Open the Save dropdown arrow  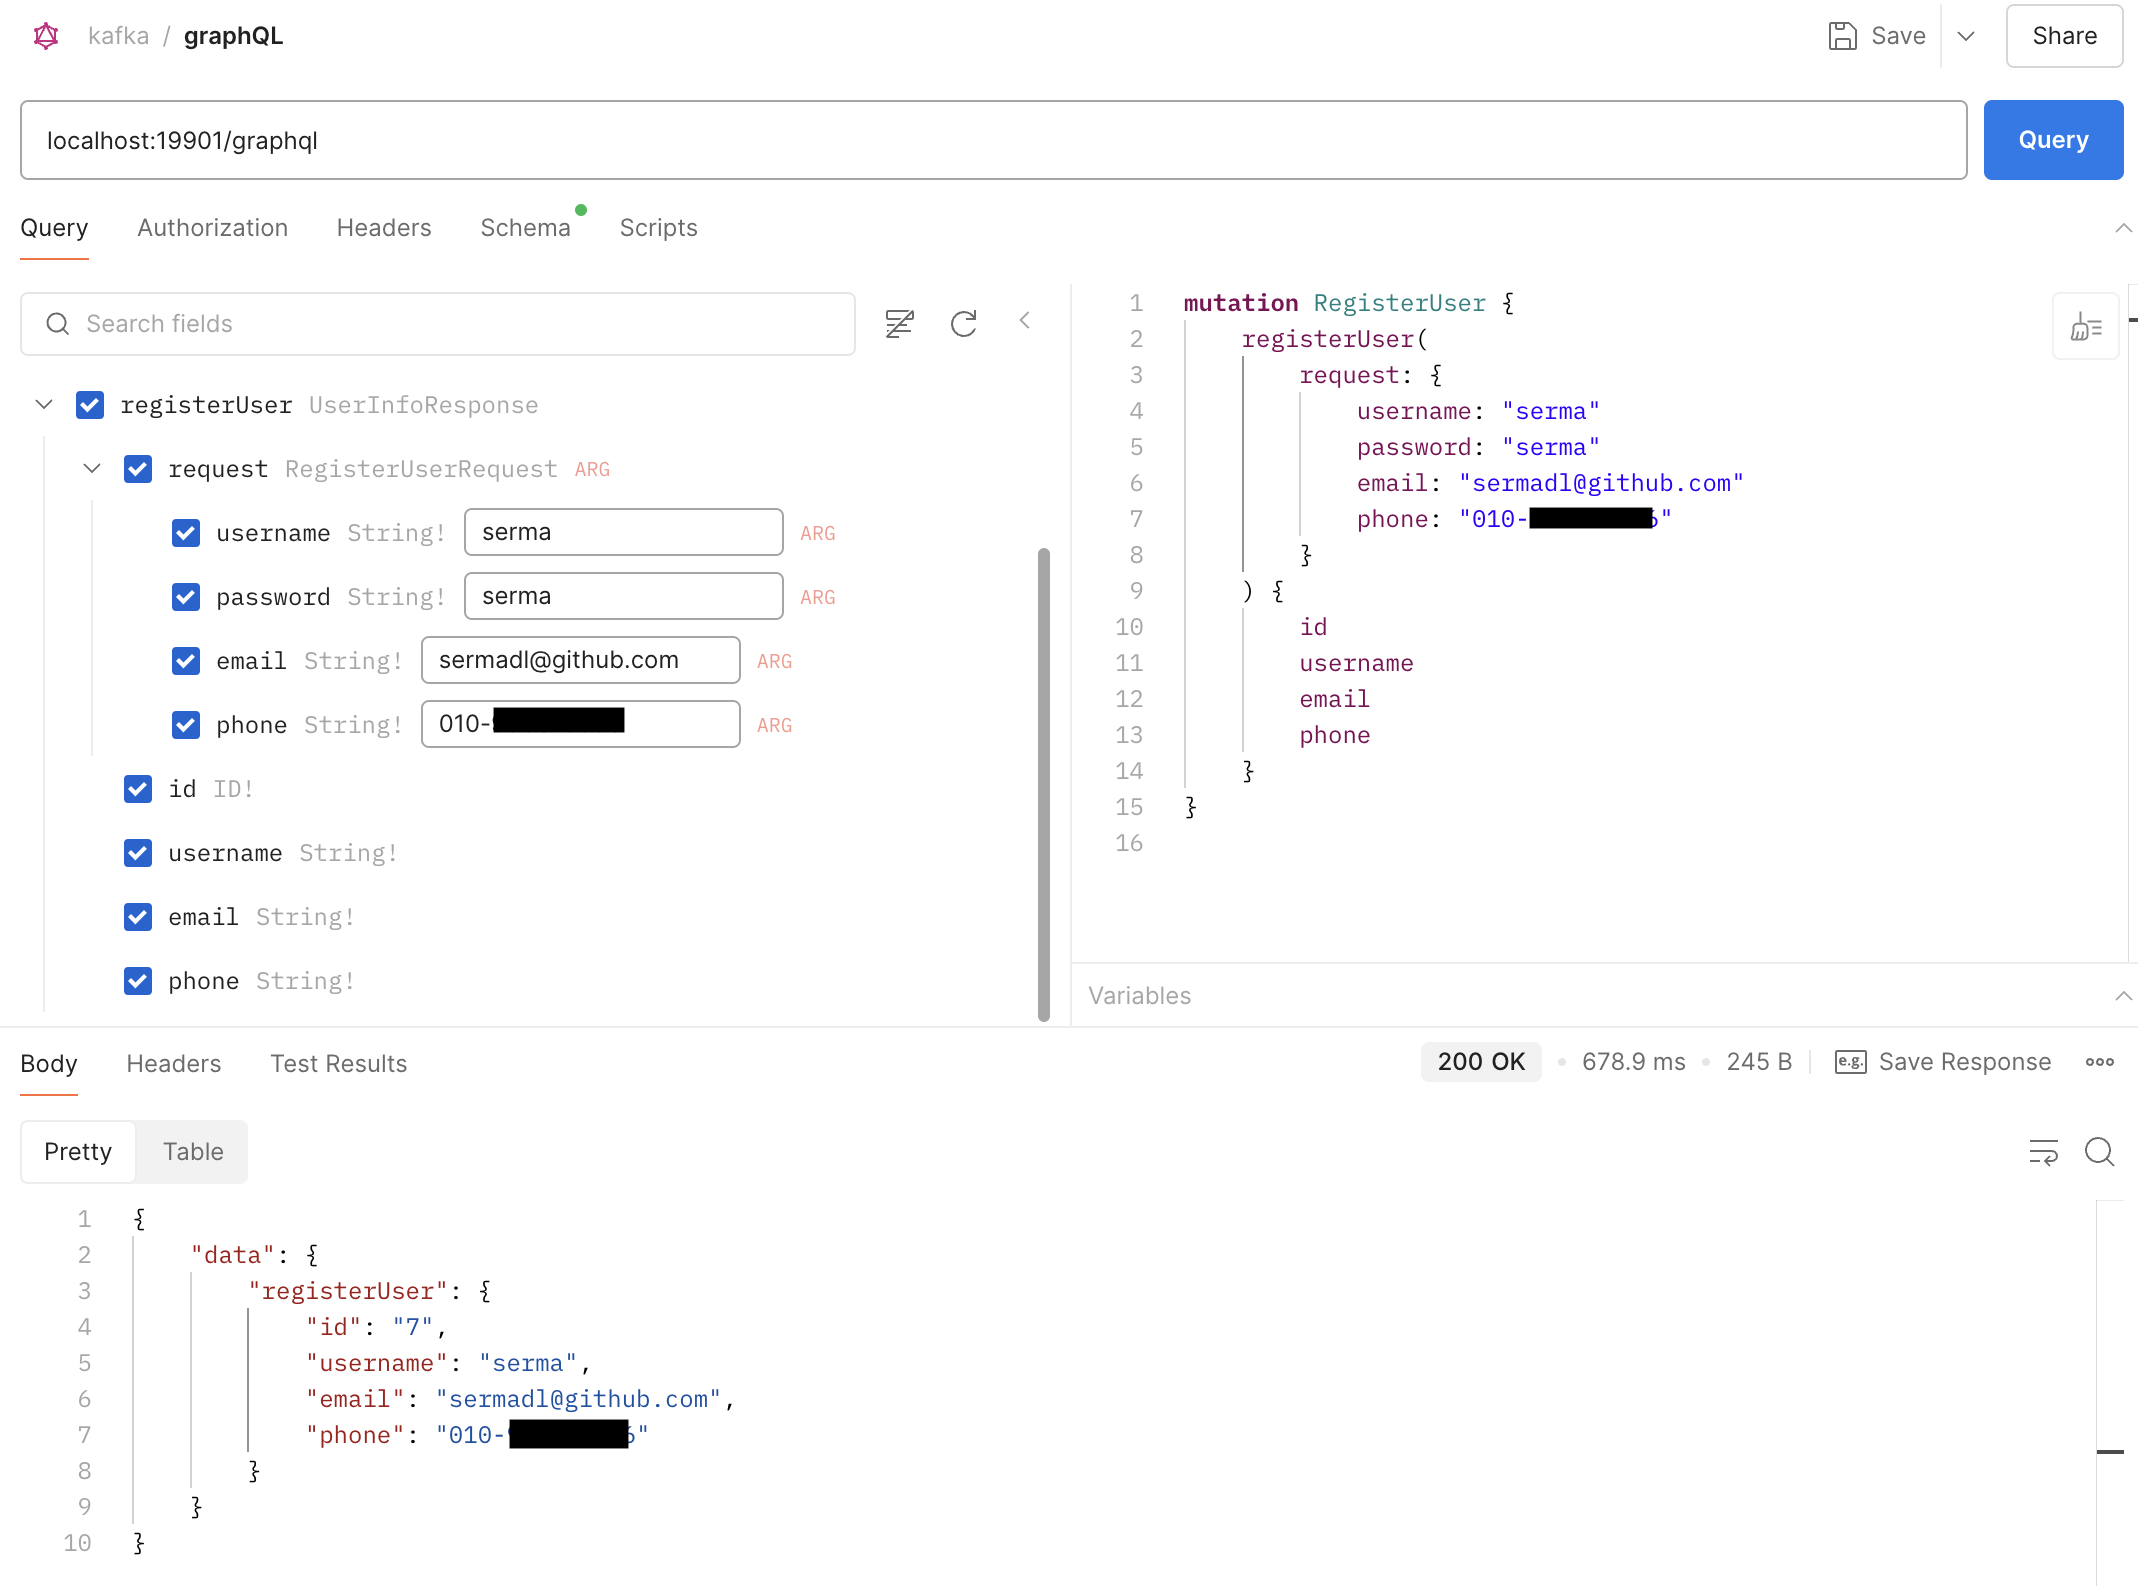coord(1966,36)
